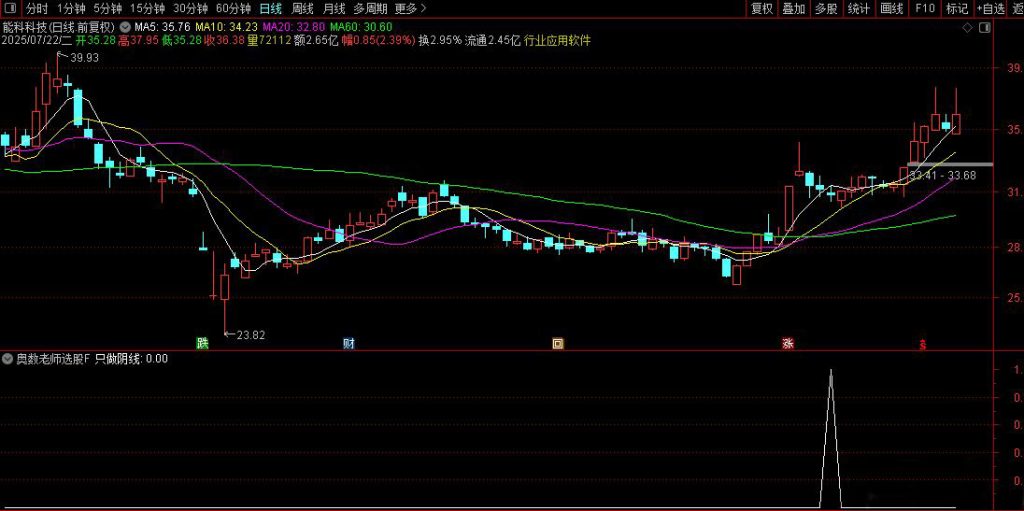Image resolution: width=1024 pixels, height=511 pixels.
Task: Click the red $ marker on timeline
Action: coord(922,343)
